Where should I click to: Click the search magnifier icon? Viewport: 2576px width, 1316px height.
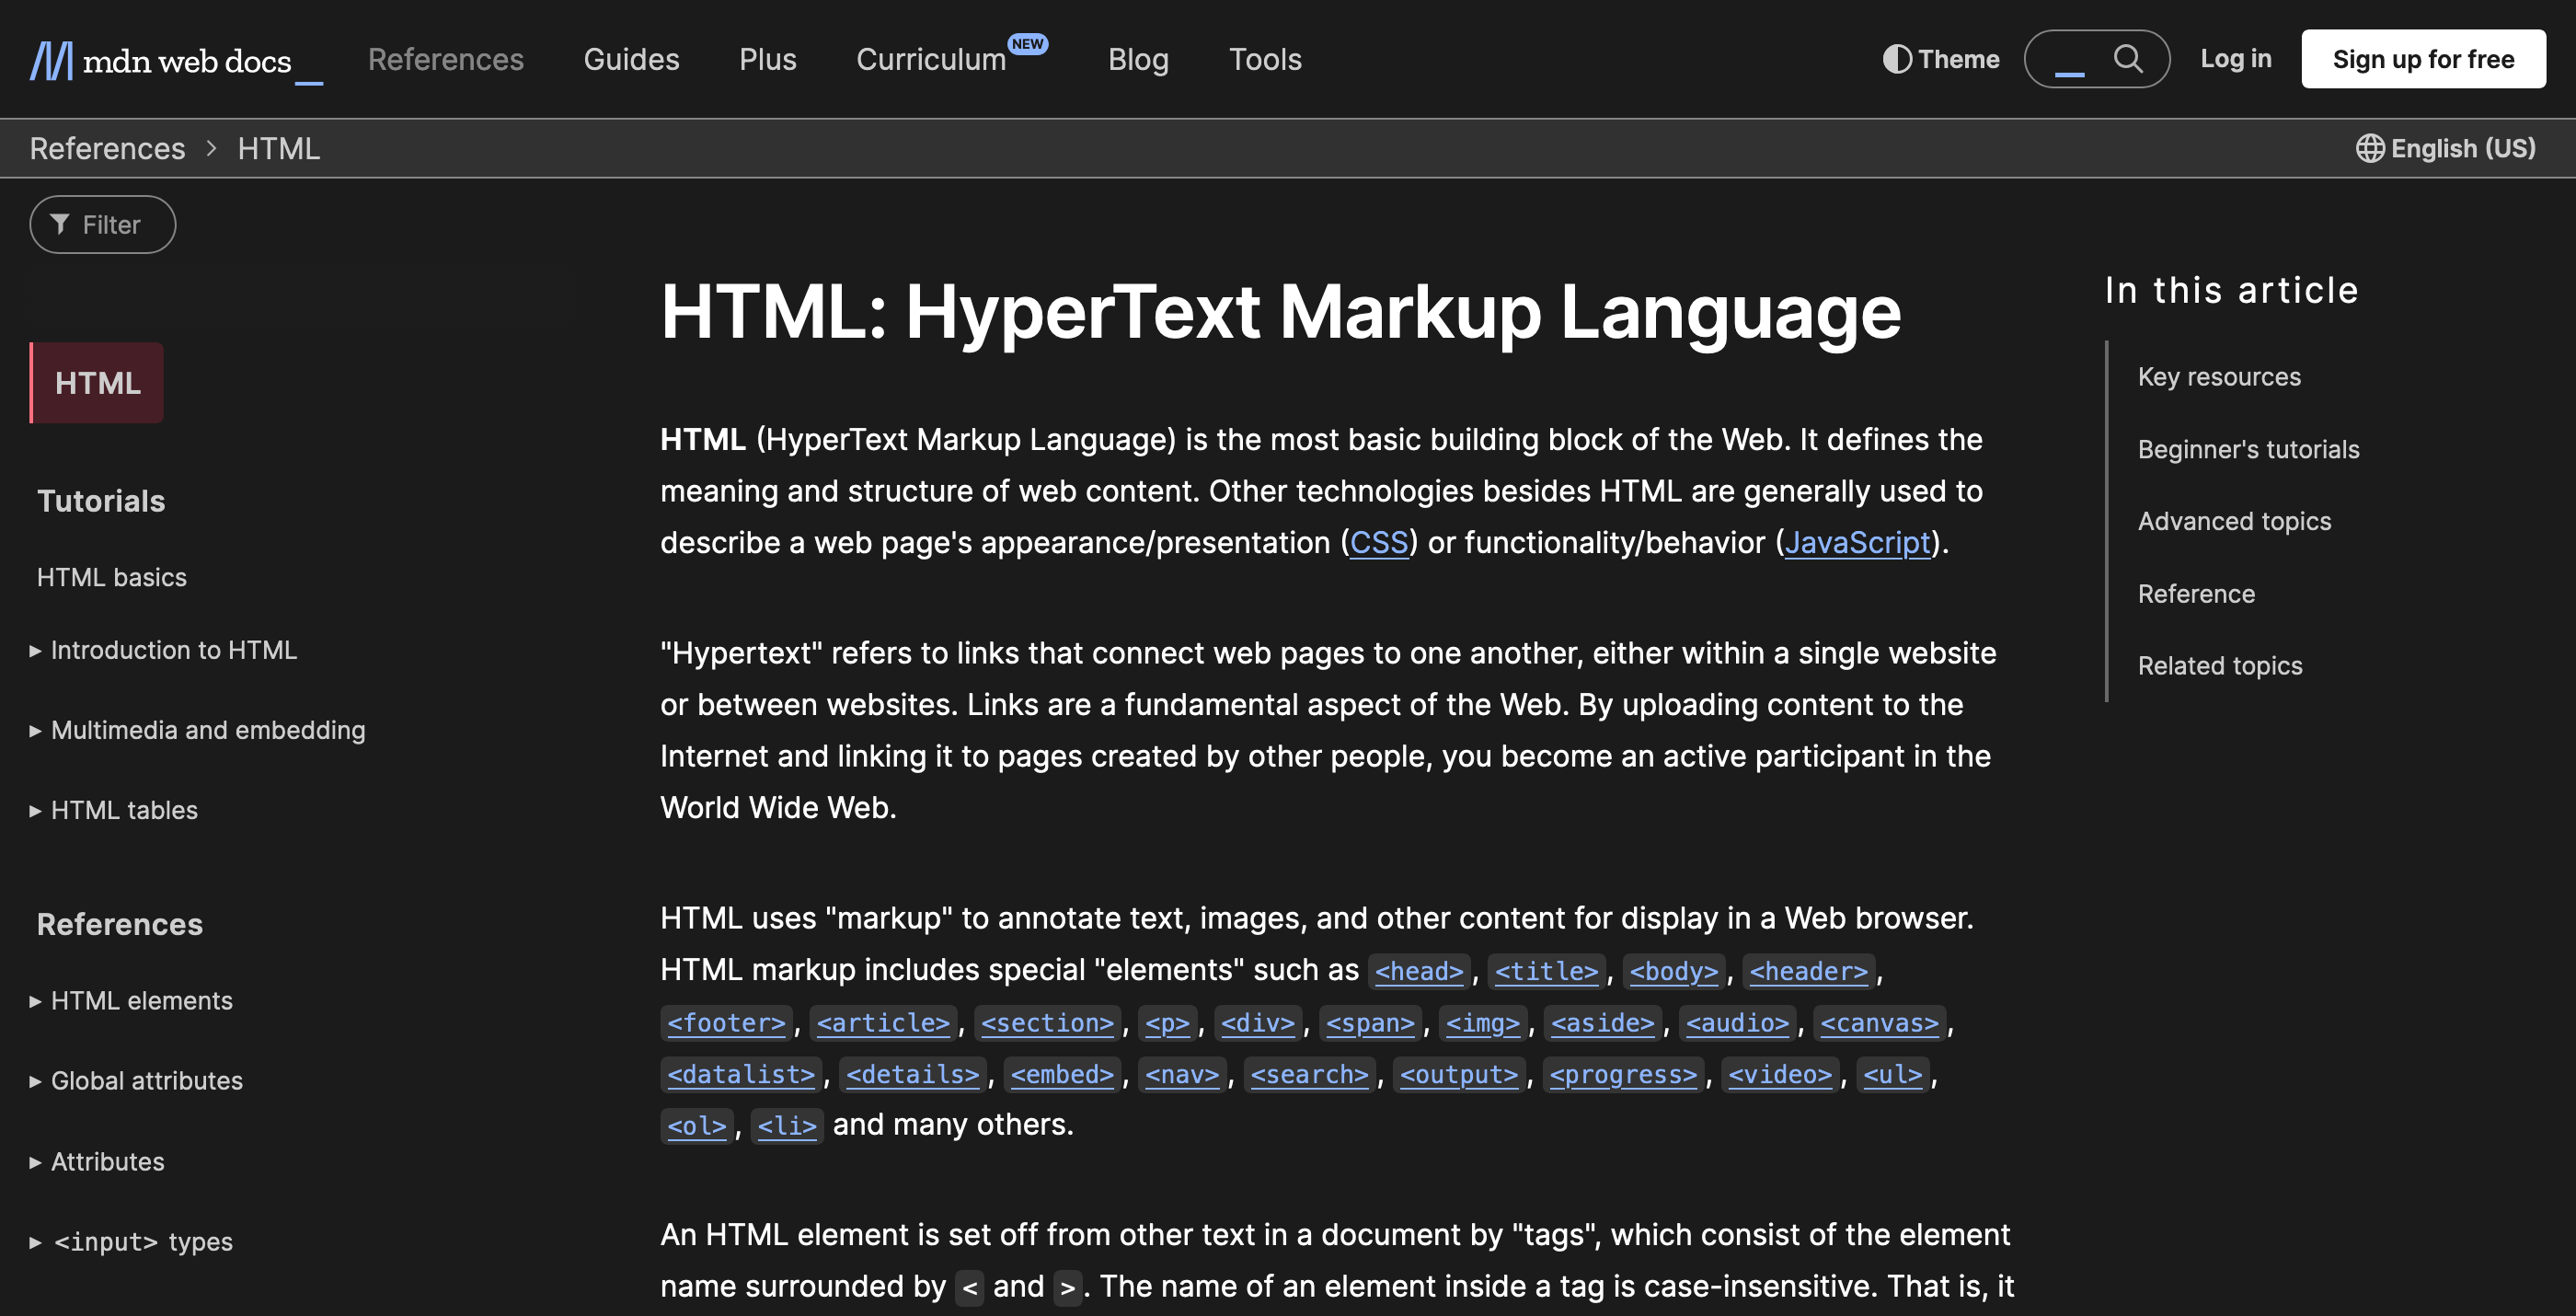[x=2127, y=59]
